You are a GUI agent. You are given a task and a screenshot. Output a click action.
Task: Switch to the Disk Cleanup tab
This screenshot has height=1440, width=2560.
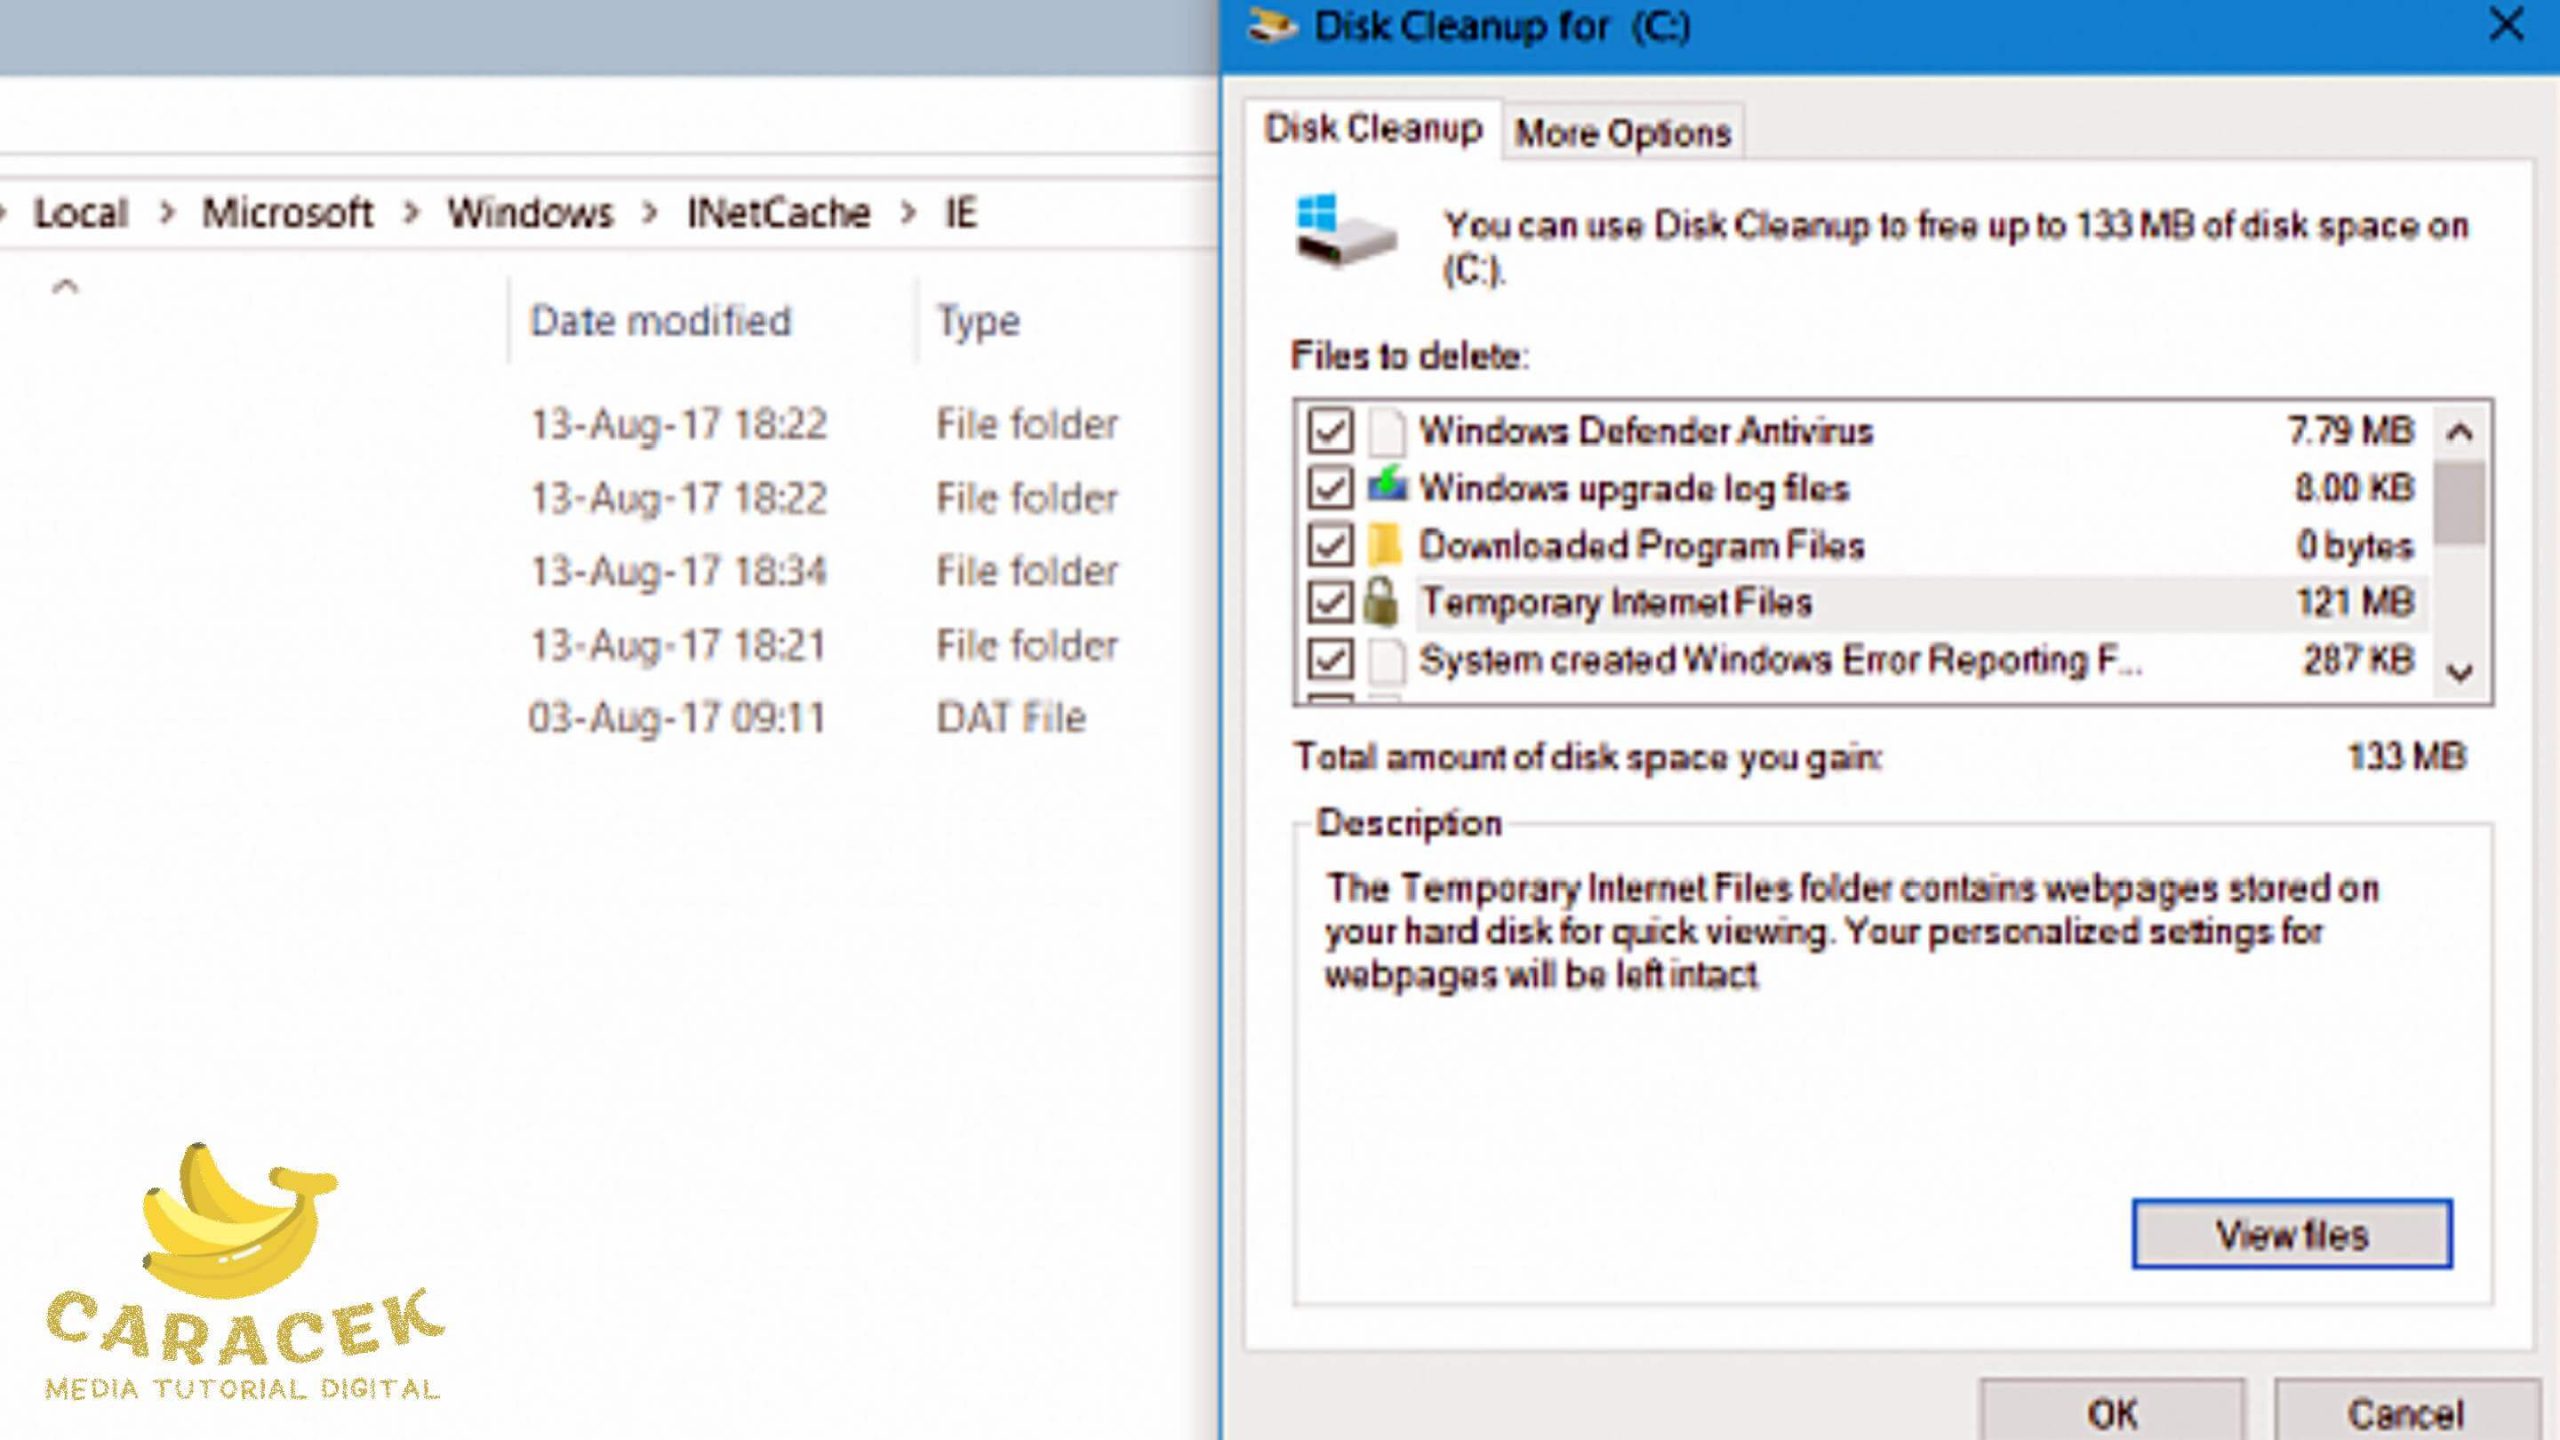(1373, 129)
